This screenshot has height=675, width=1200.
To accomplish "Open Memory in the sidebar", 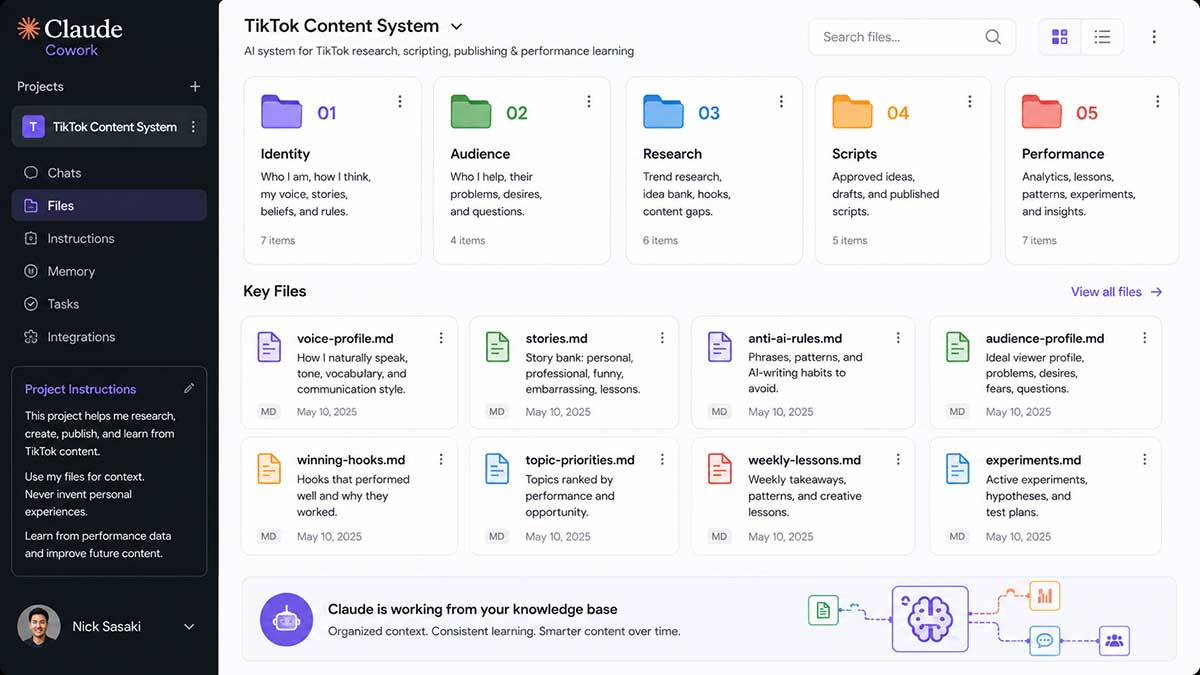I will (x=109, y=271).
